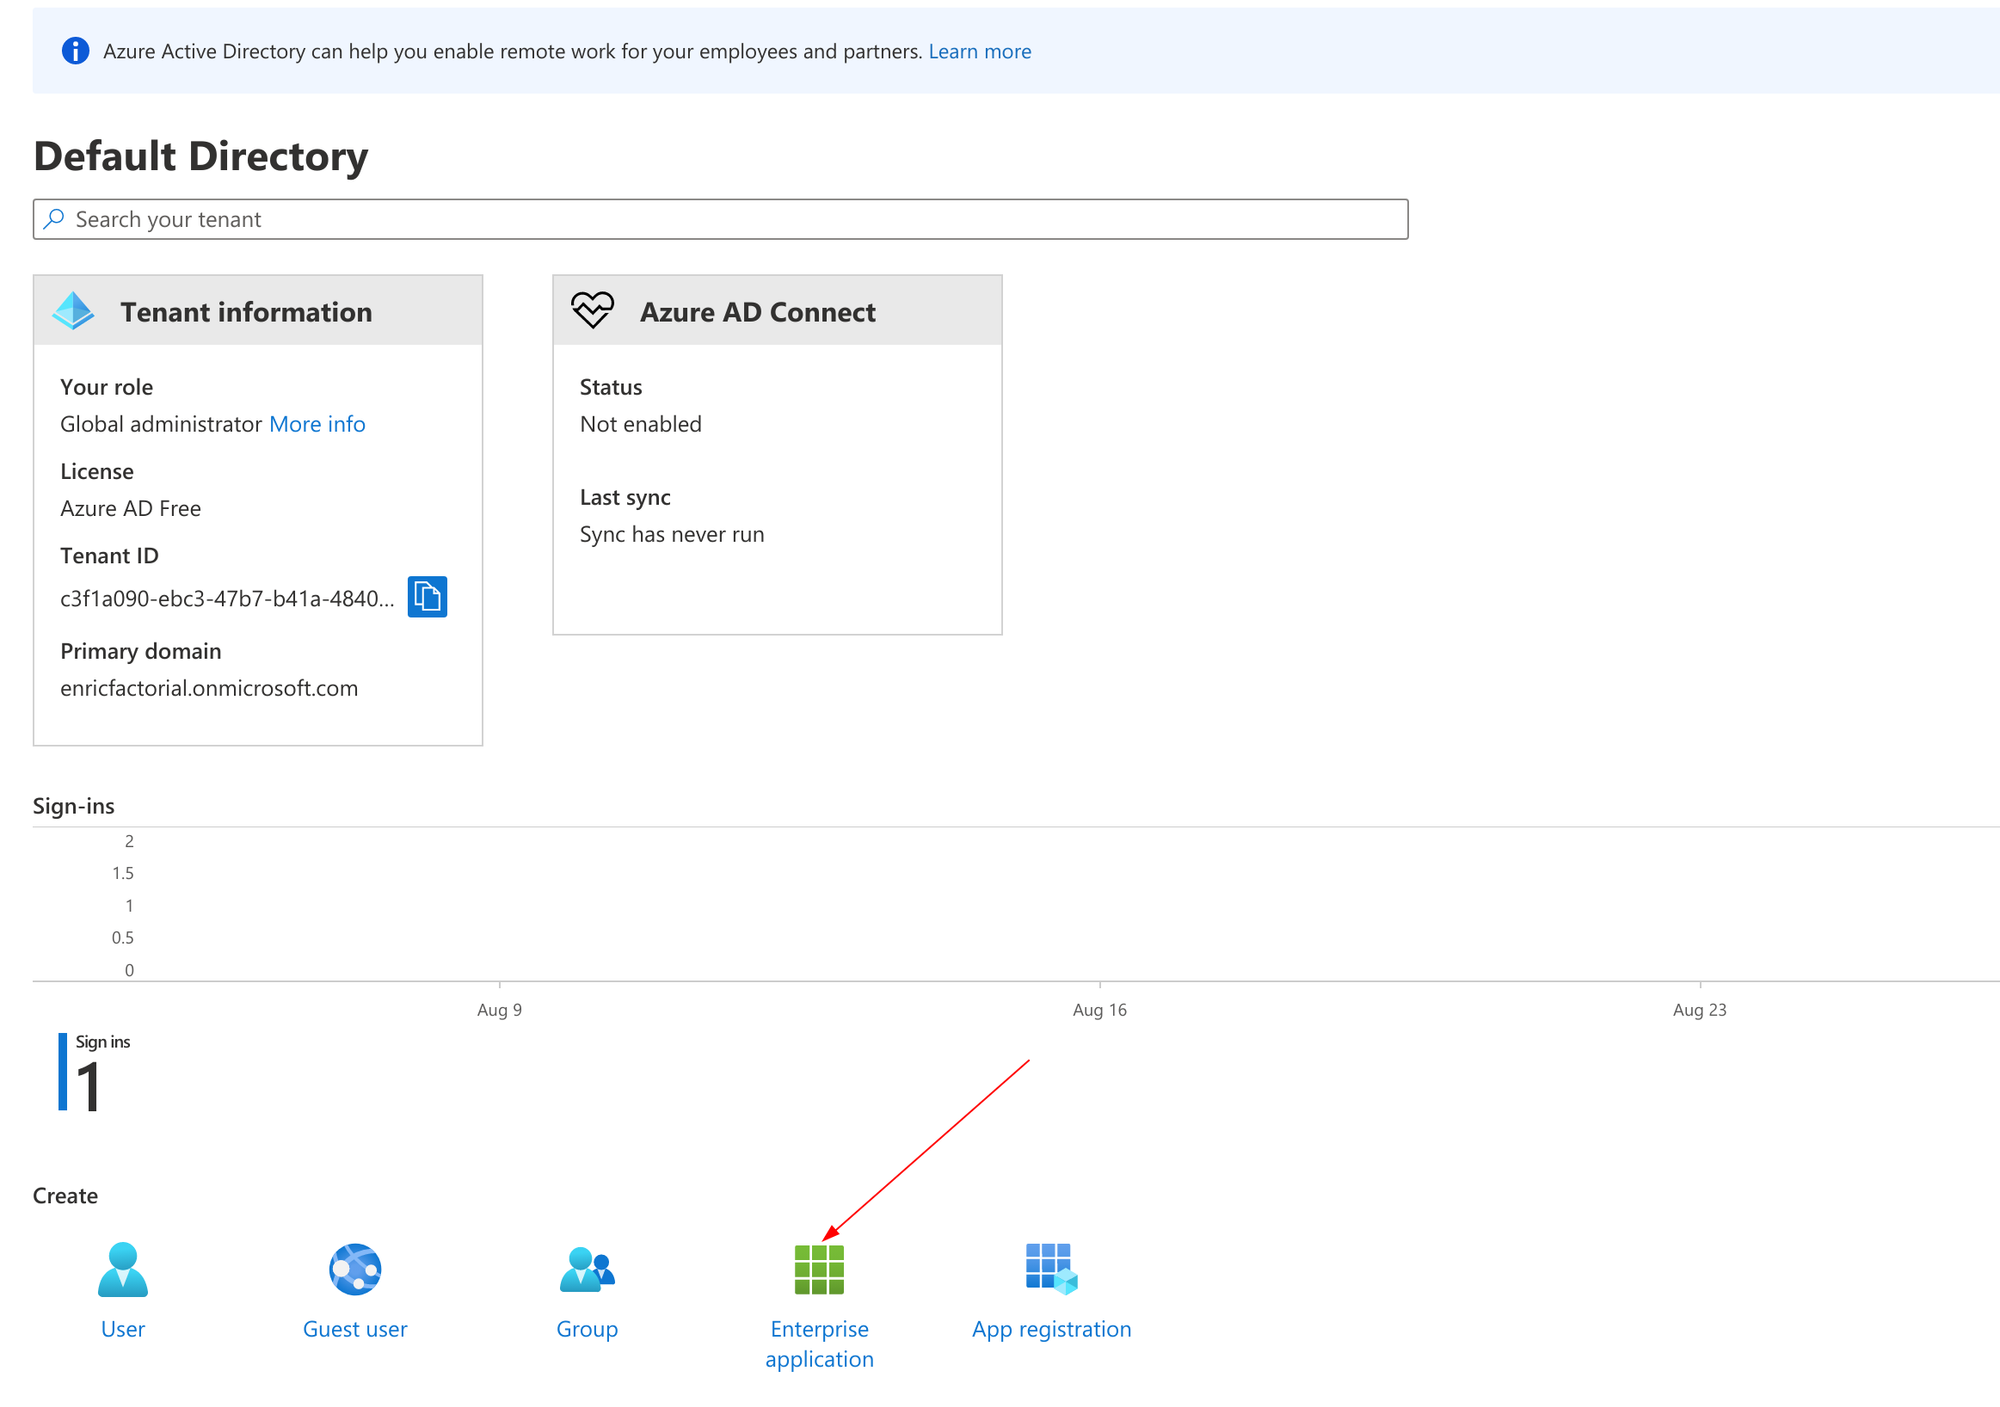Click the Not enabled status text
The width and height of the screenshot is (2000, 1407).
pyautogui.click(x=641, y=424)
